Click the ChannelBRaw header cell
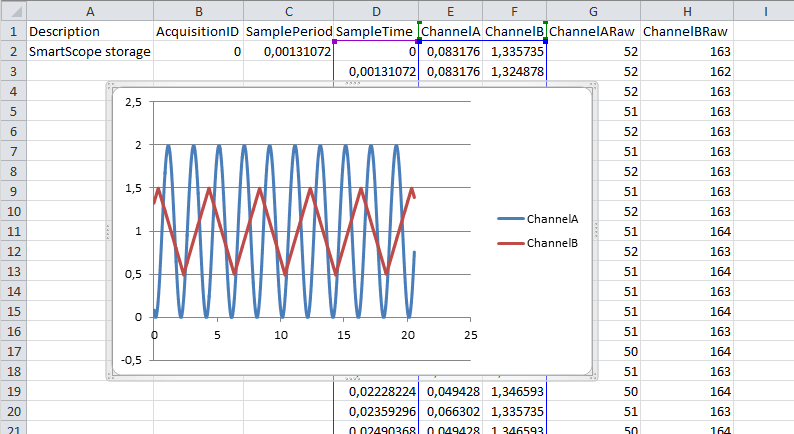The height and width of the screenshot is (434, 794). point(687,31)
